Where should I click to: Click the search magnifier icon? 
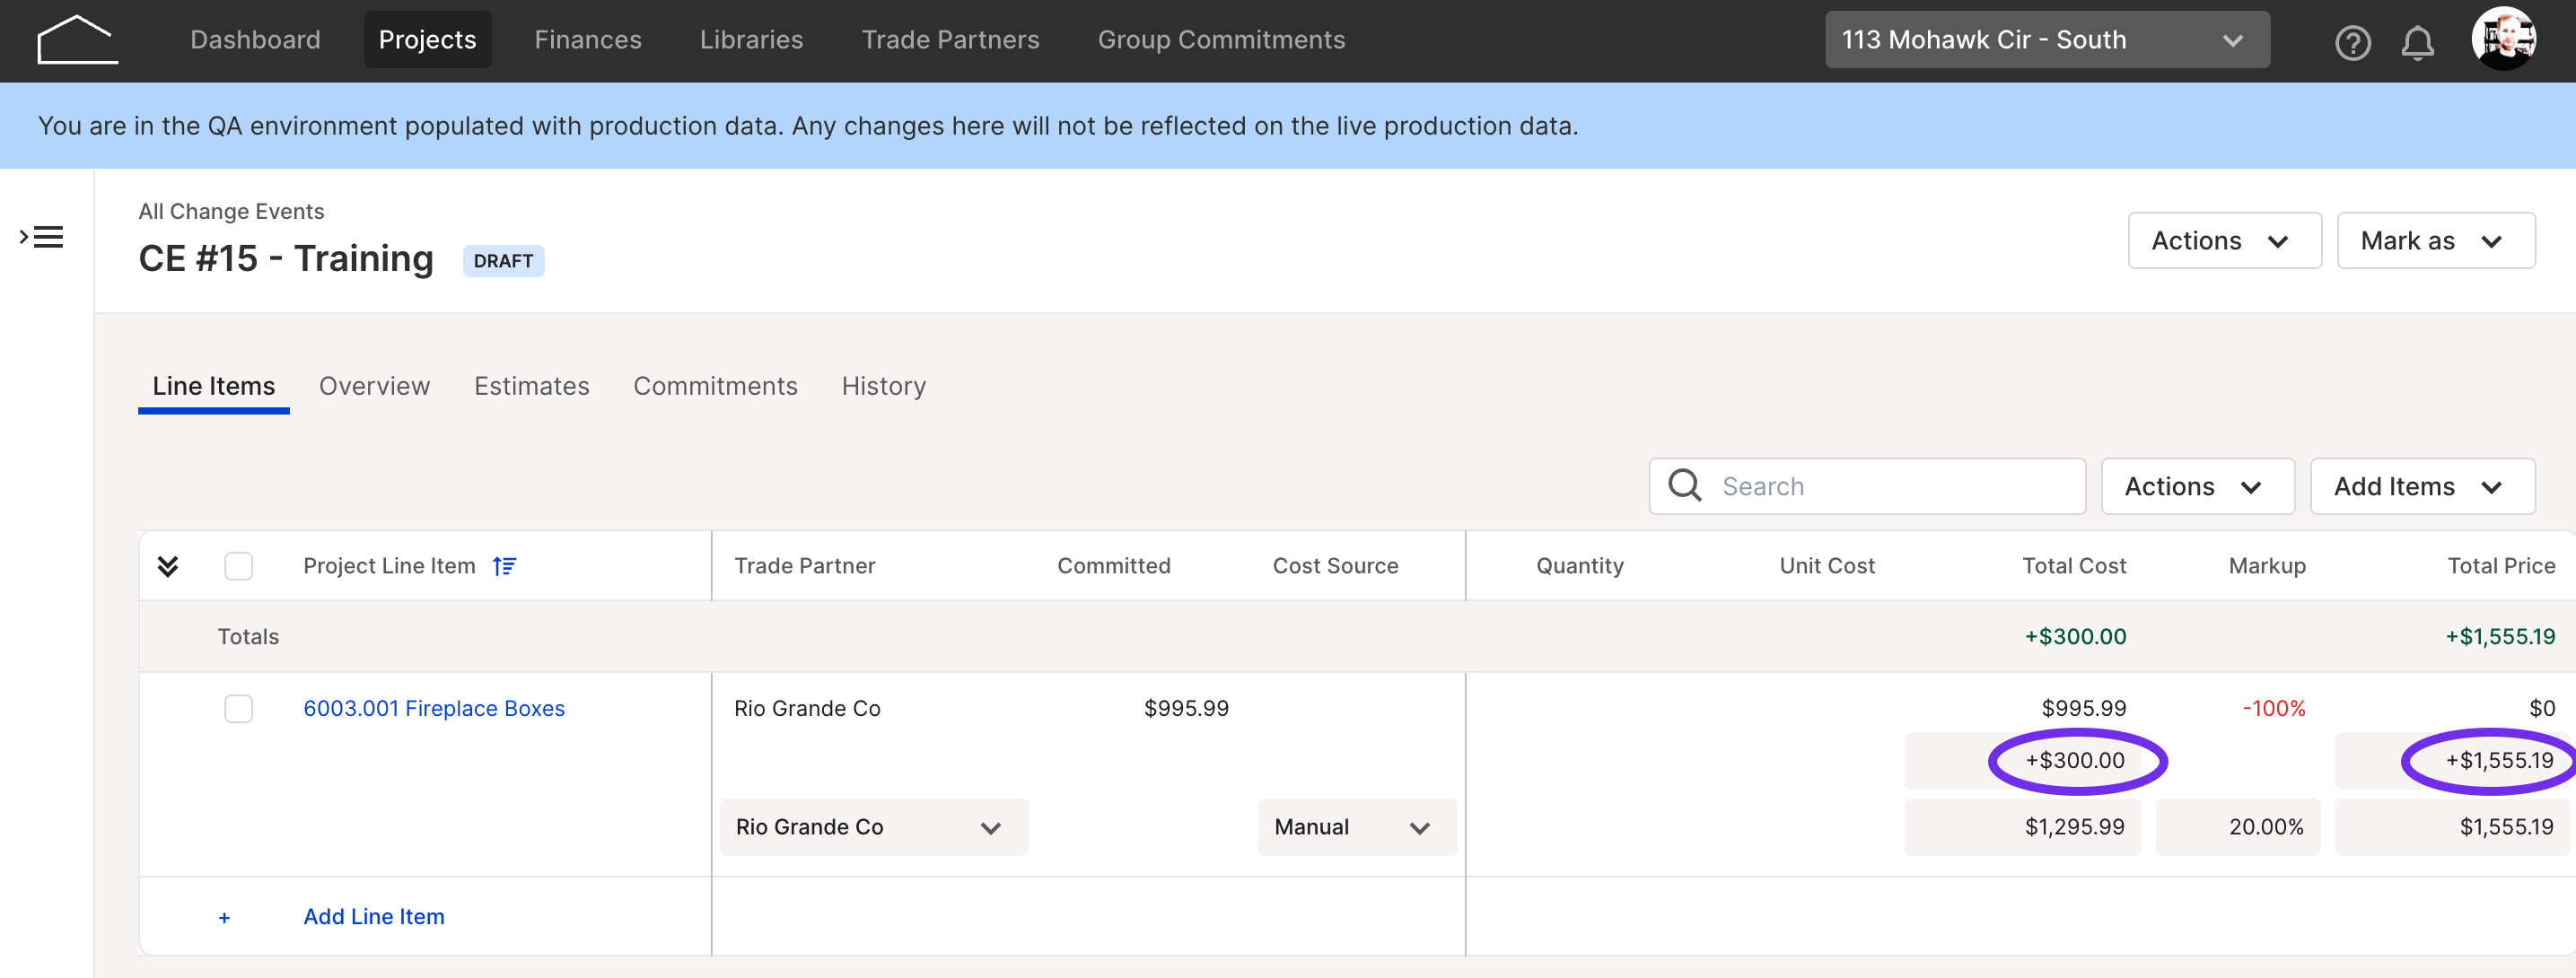[1685, 486]
